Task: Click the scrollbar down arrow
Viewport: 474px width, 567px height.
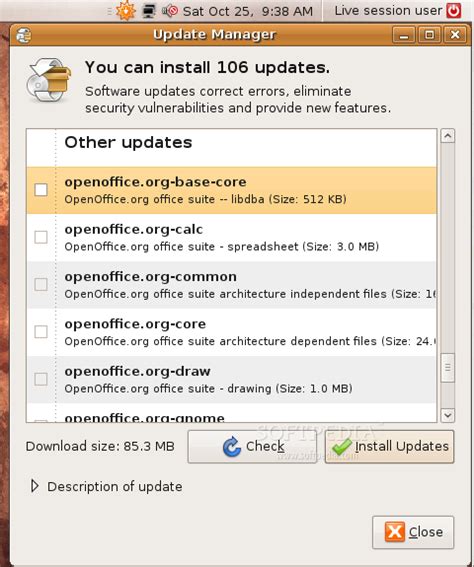Action: (448, 415)
